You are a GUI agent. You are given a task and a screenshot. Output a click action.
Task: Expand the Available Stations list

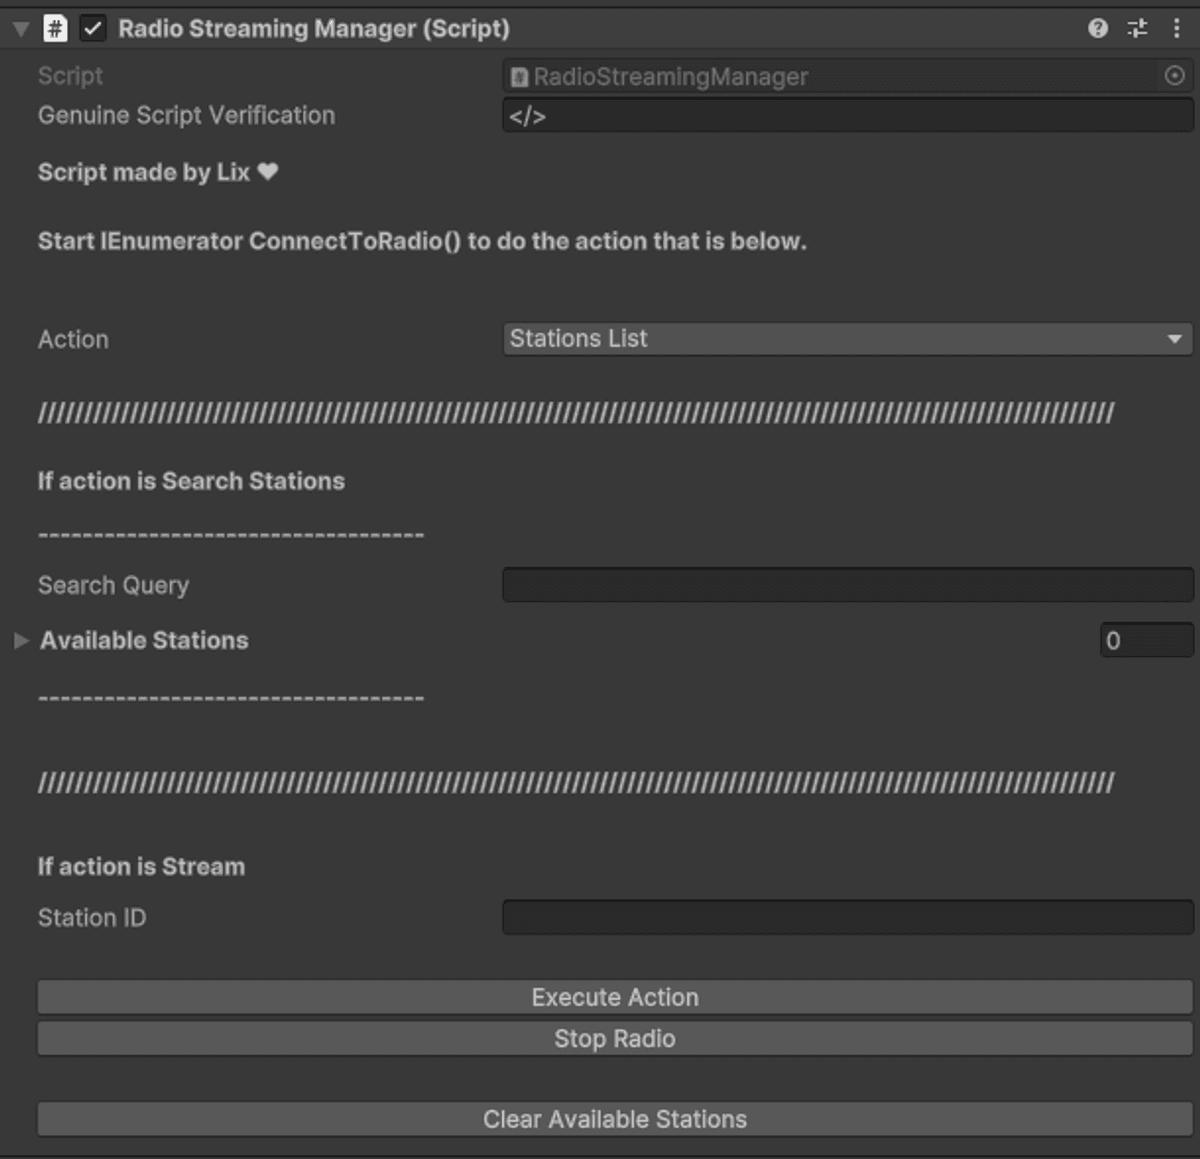click(21, 641)
